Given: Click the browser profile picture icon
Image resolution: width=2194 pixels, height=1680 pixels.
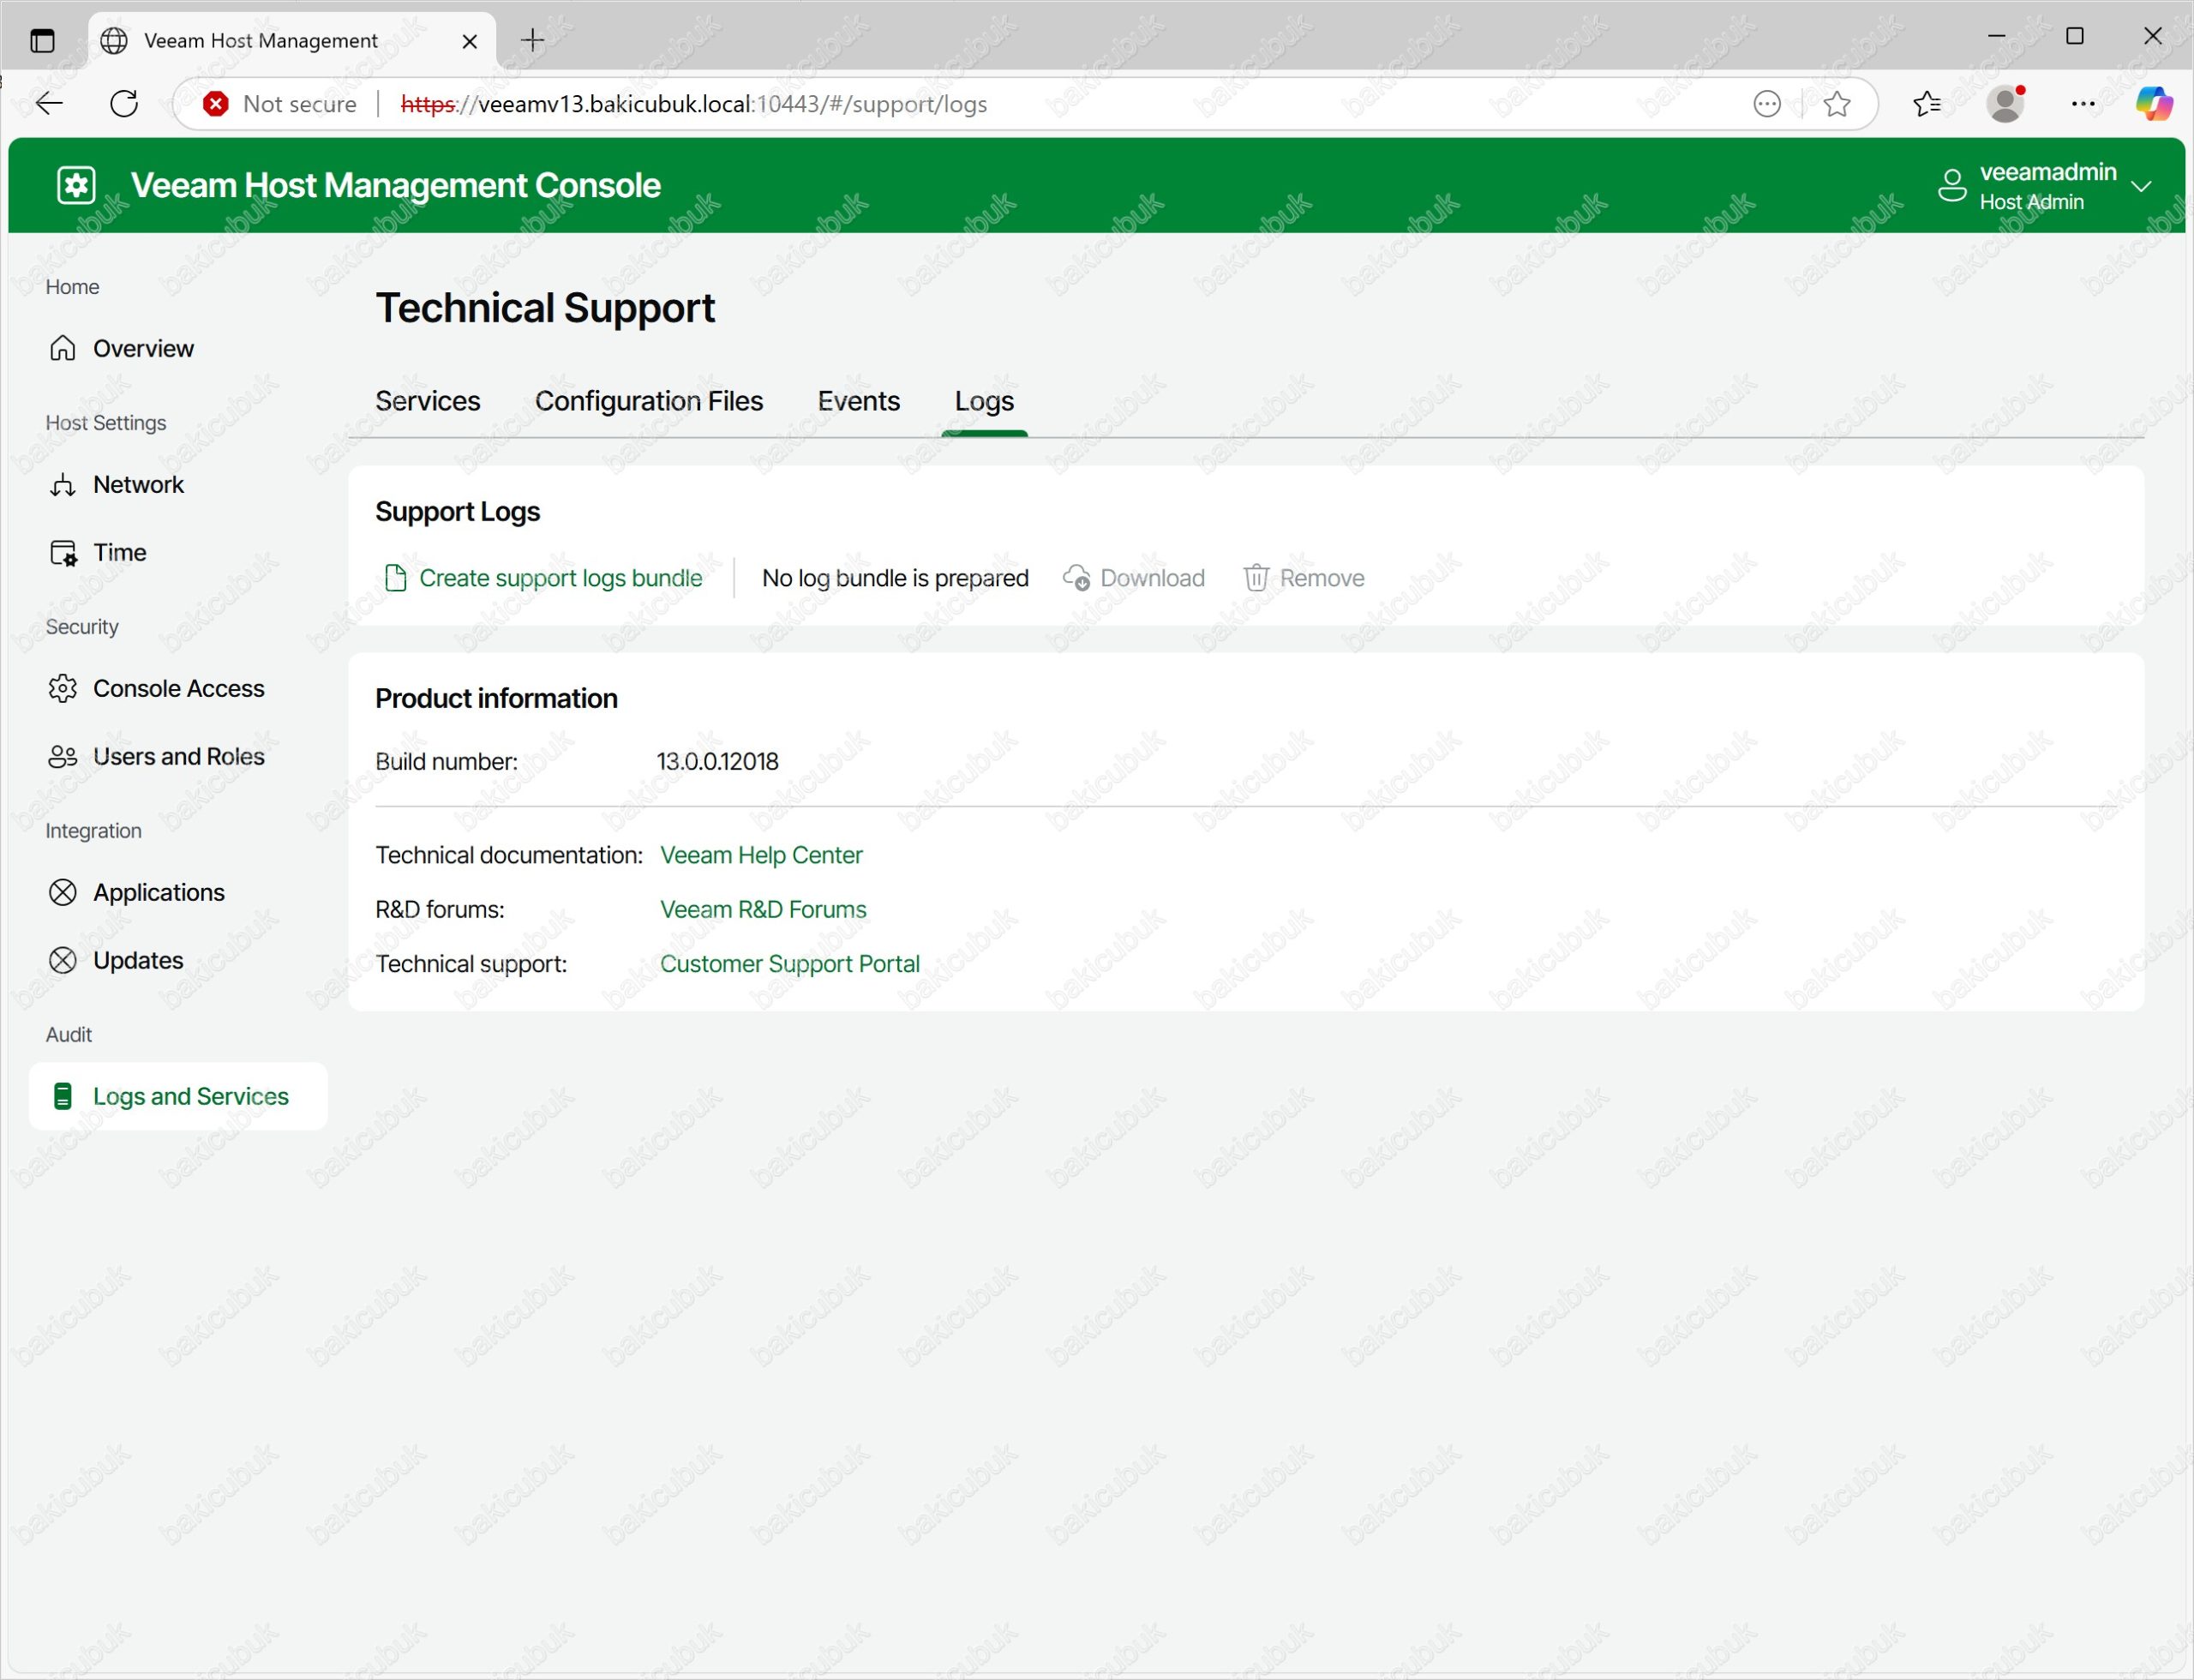Looking at the screenshot, I should [2006, 104].
